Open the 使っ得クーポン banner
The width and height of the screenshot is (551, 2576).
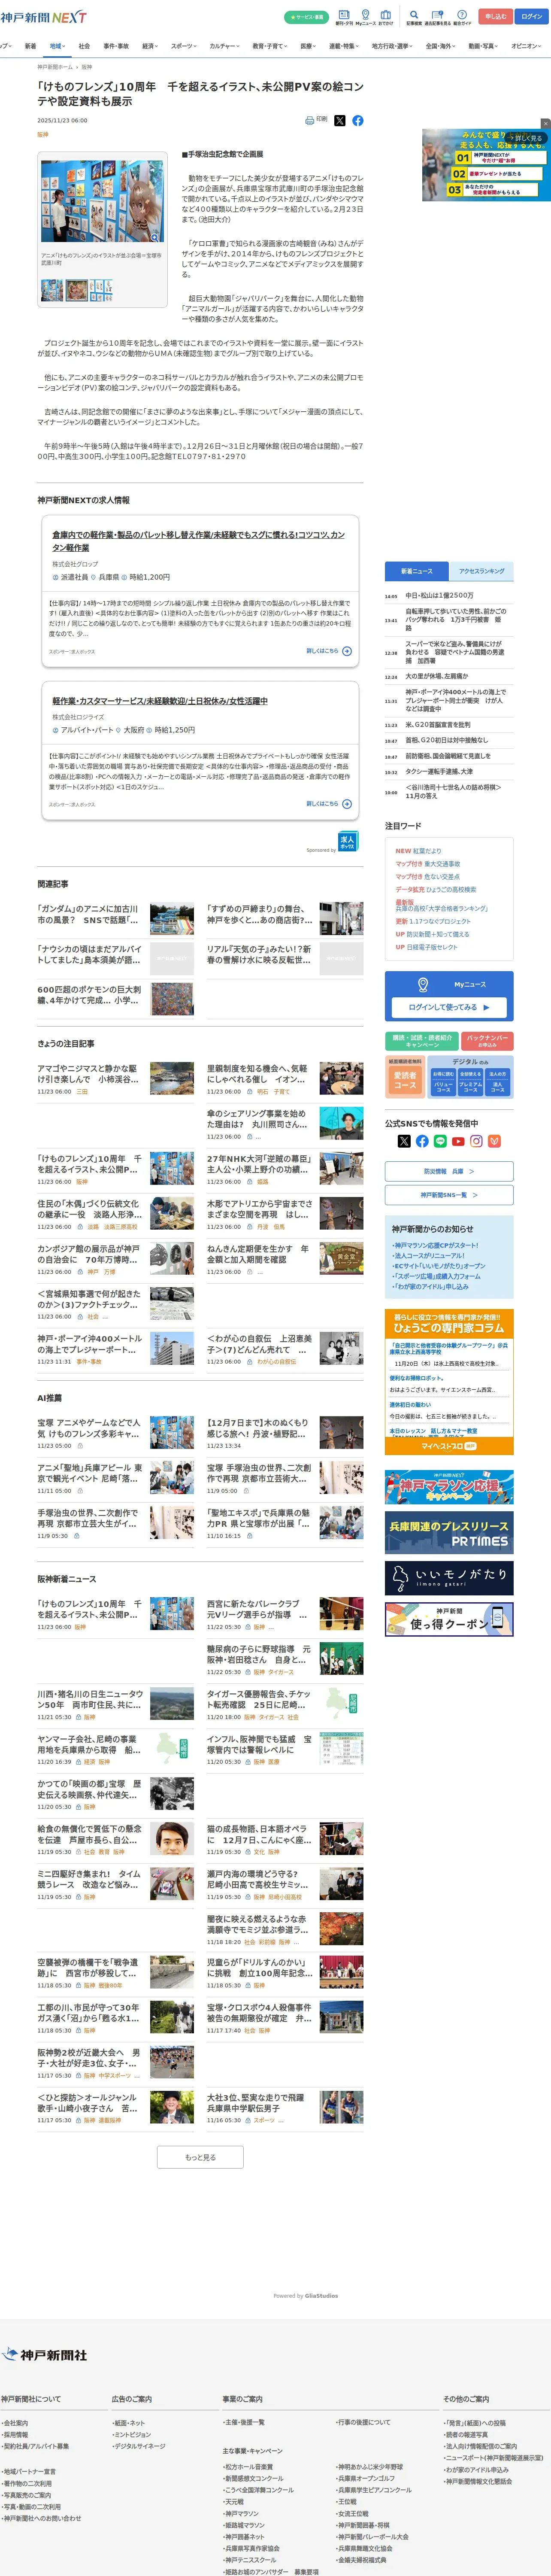[x=449, y=1619]
